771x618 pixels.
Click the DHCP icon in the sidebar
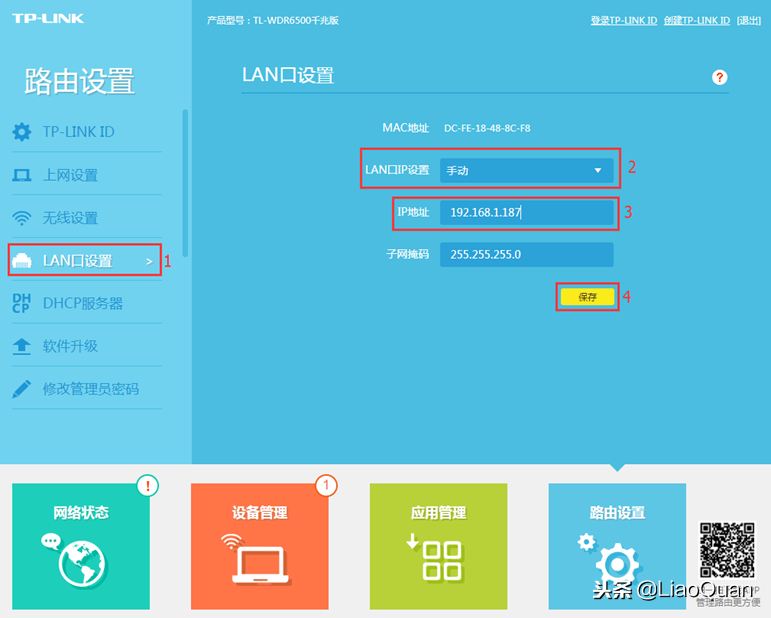point(22,303)
